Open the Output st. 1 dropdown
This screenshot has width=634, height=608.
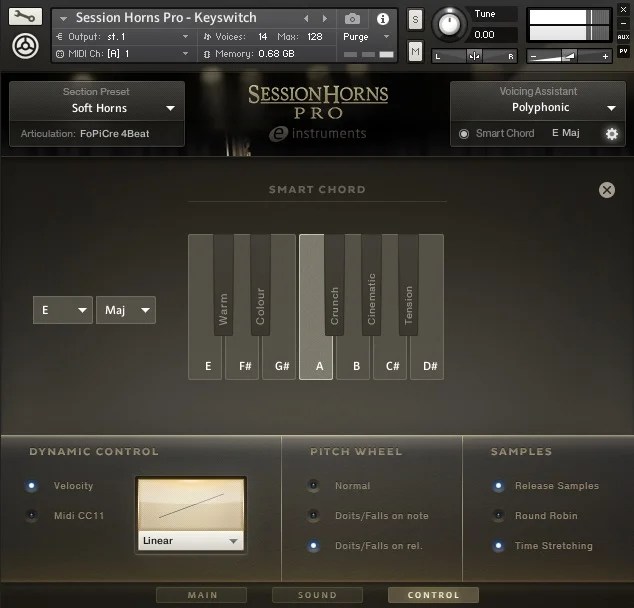tap(123, 37)
